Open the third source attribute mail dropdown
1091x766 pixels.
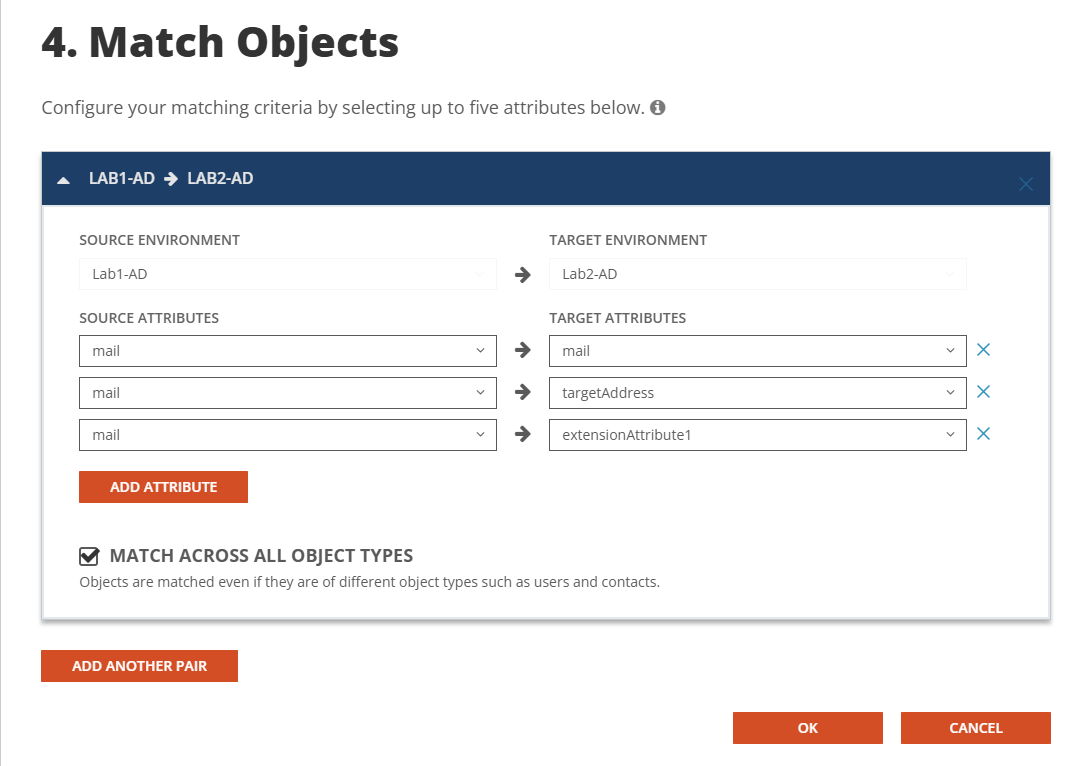(287, 435)
